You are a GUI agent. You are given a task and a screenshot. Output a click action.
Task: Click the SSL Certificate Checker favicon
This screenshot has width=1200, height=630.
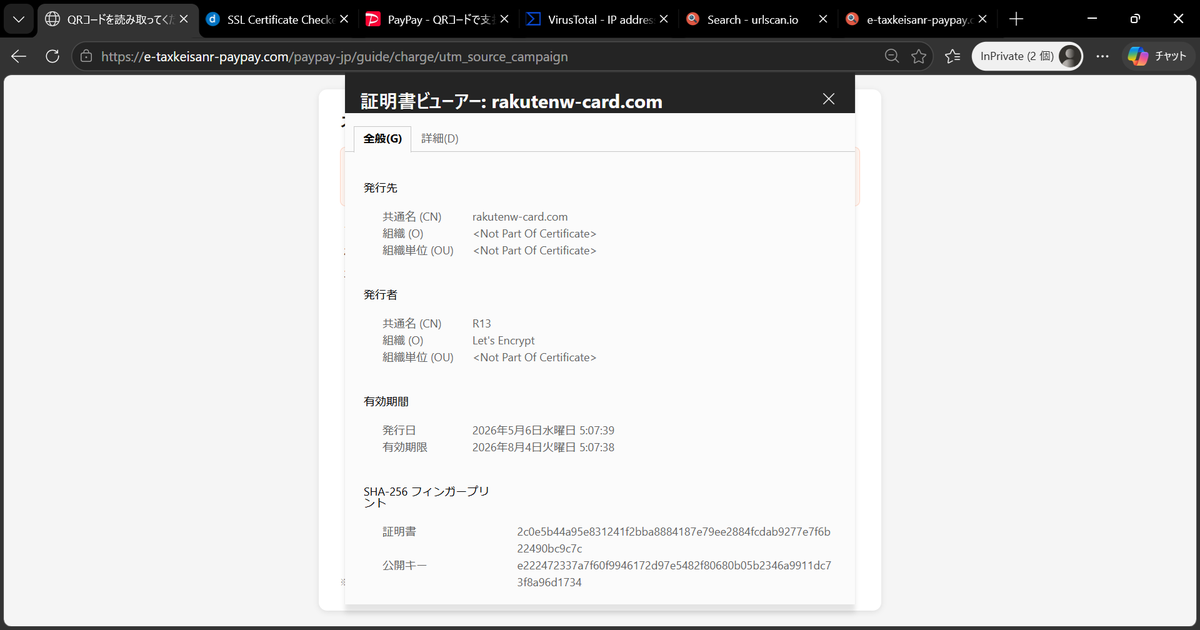pyautogui.click(x=213, y=19)
